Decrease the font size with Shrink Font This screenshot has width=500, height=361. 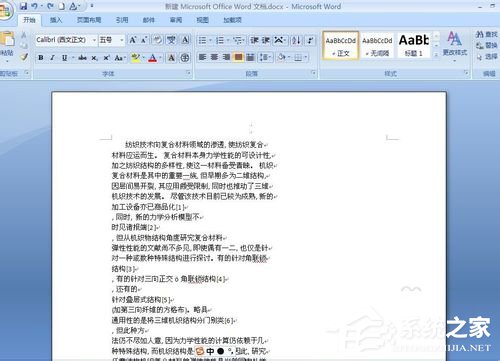tap(144, 40)
